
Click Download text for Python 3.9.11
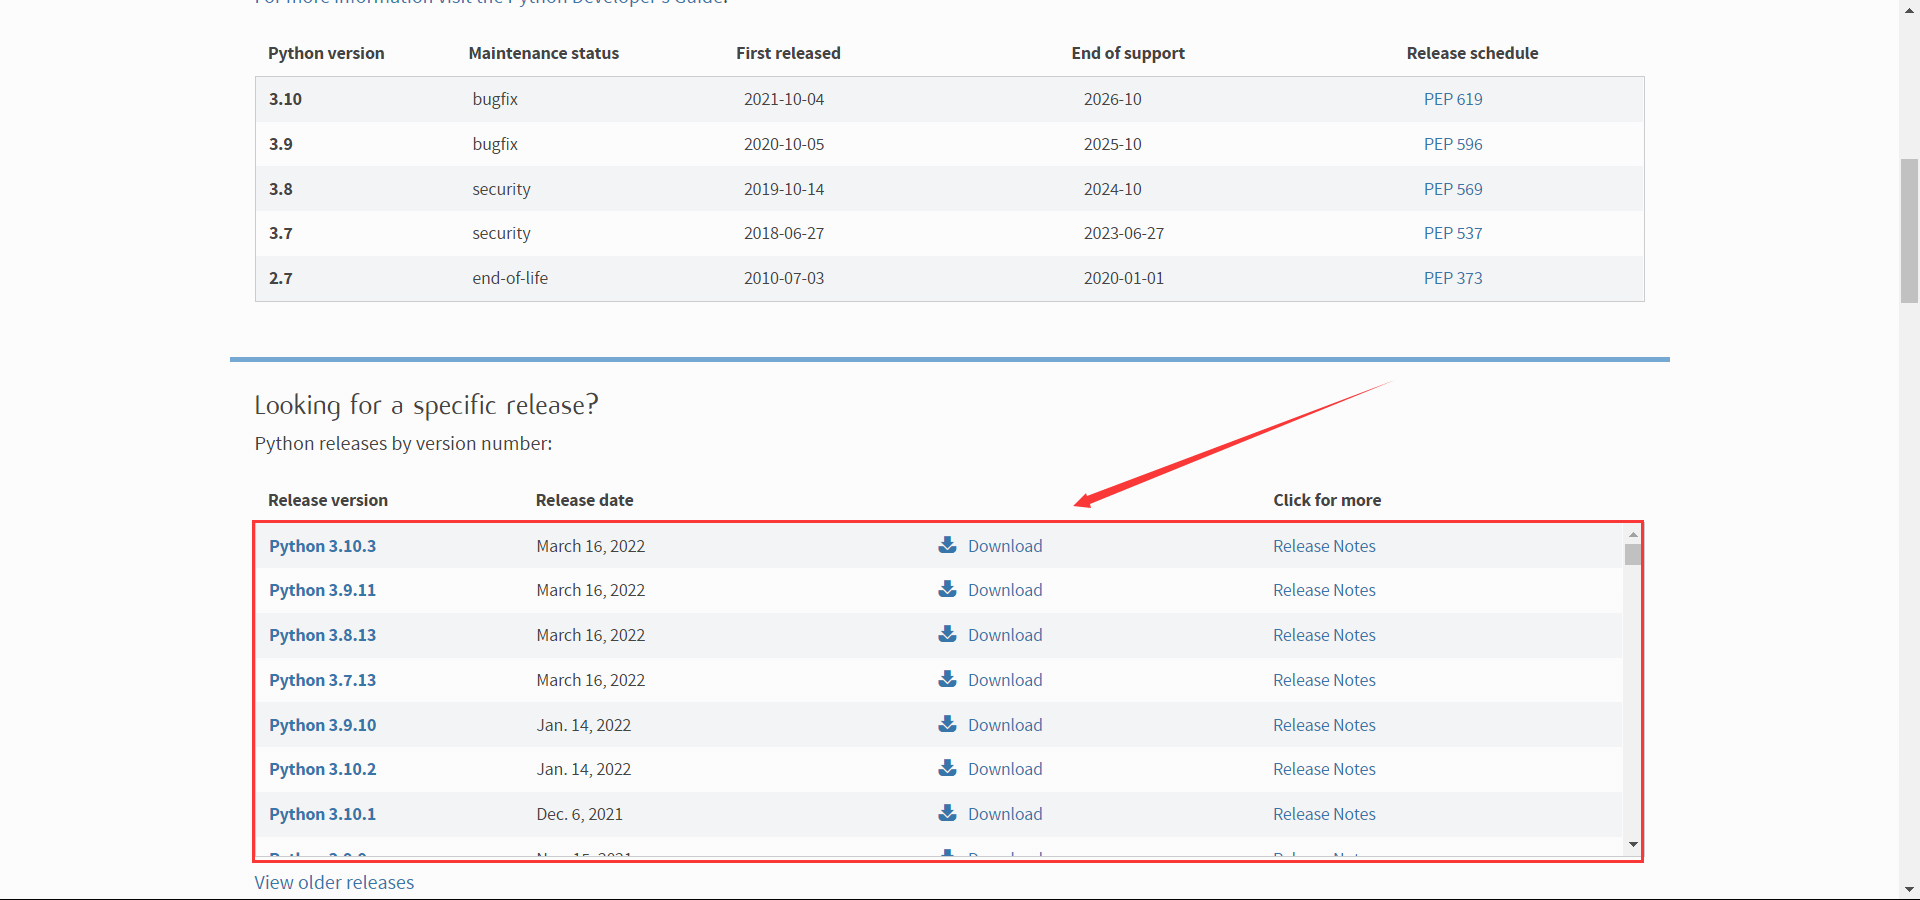1005,590
